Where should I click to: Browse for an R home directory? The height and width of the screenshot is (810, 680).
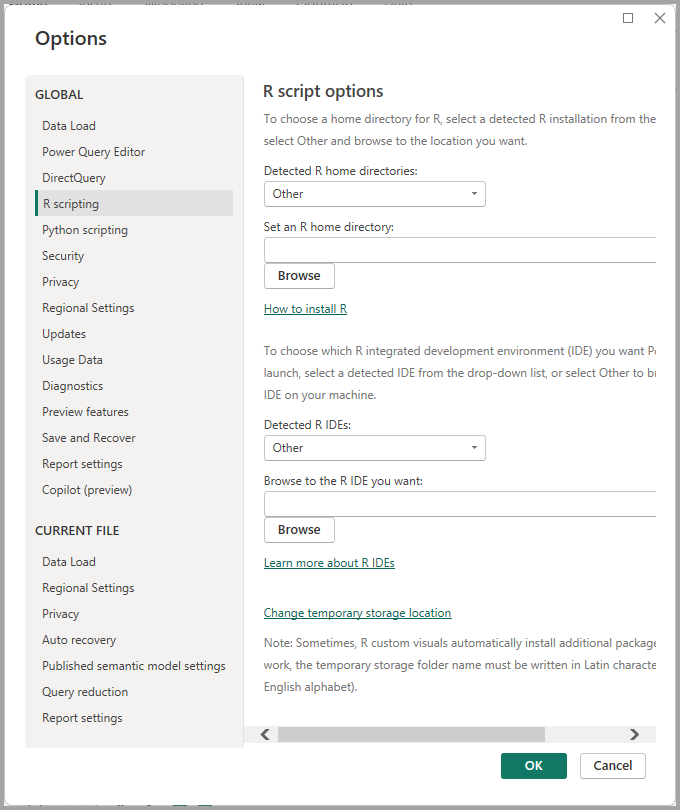point(299,276)
